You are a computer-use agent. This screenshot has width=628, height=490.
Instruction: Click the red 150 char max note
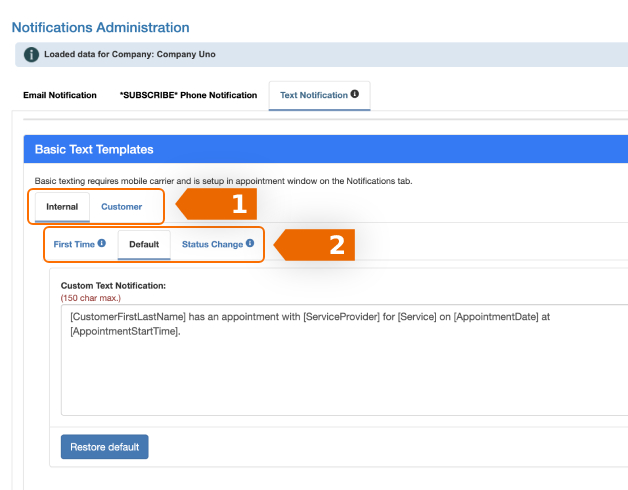tap(89, 298)
